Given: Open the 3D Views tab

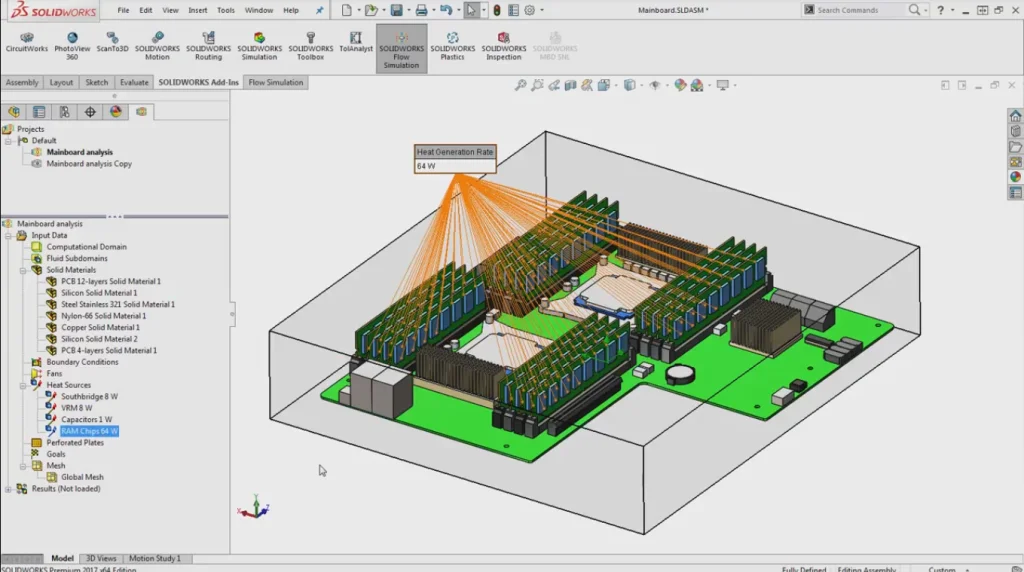Looking at the screenshot, I should 101,558.
